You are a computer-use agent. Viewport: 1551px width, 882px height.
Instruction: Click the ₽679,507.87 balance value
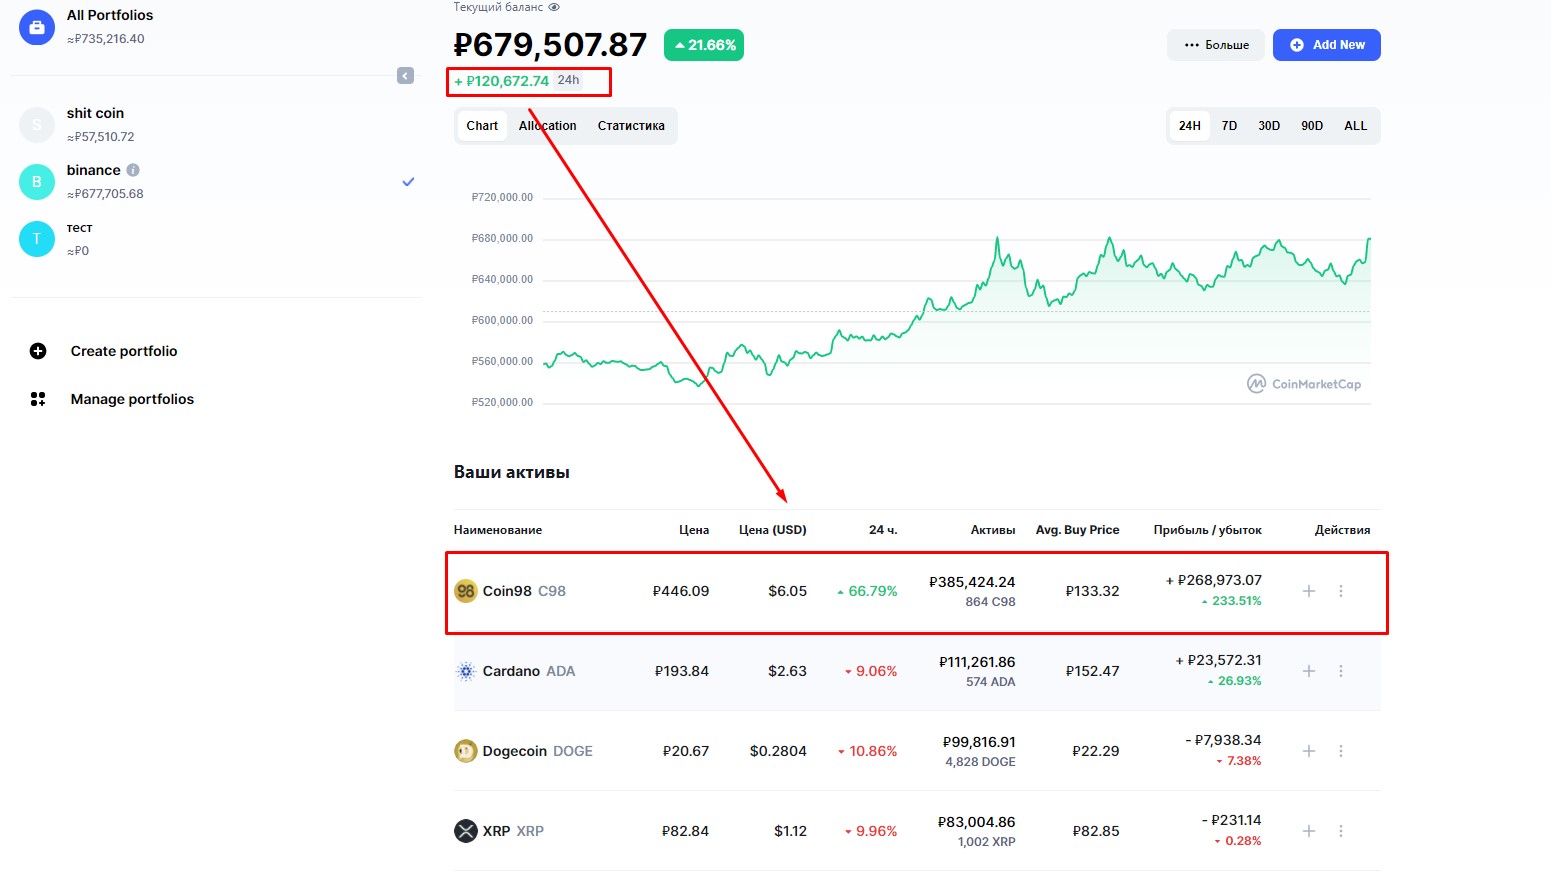tap(551, 45)
